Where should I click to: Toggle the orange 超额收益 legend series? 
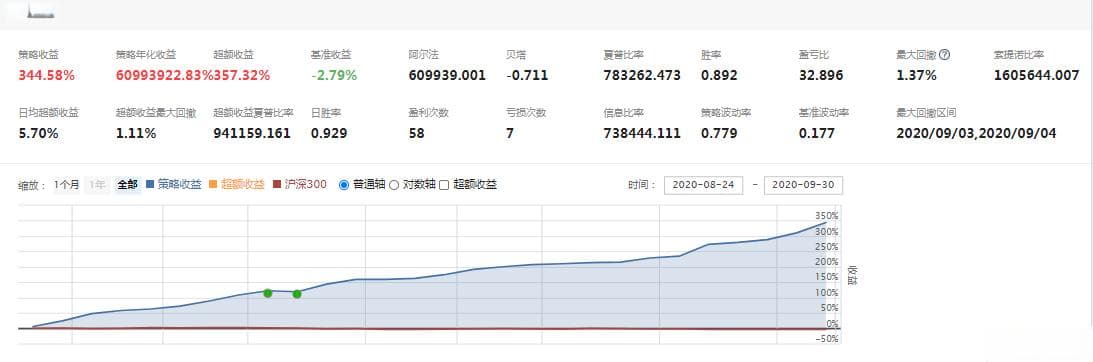coord(237,185)
